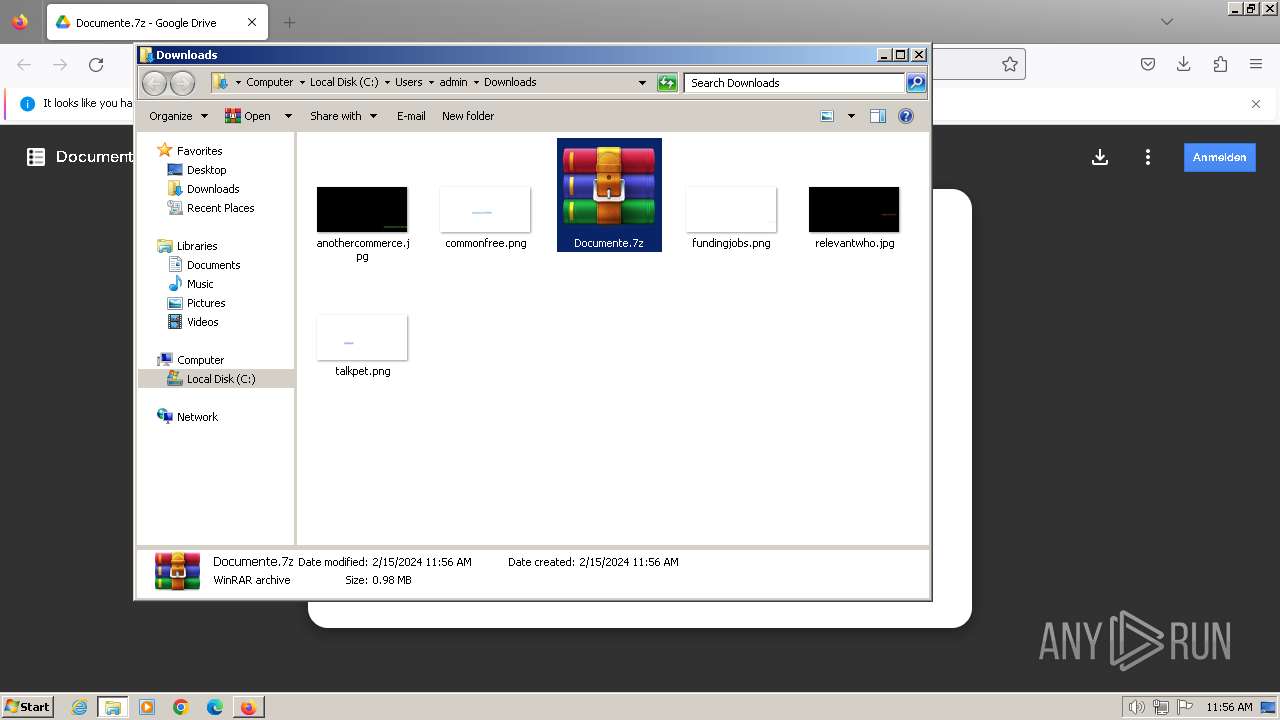Click Libraries in the navigation pane

[197, 246]
